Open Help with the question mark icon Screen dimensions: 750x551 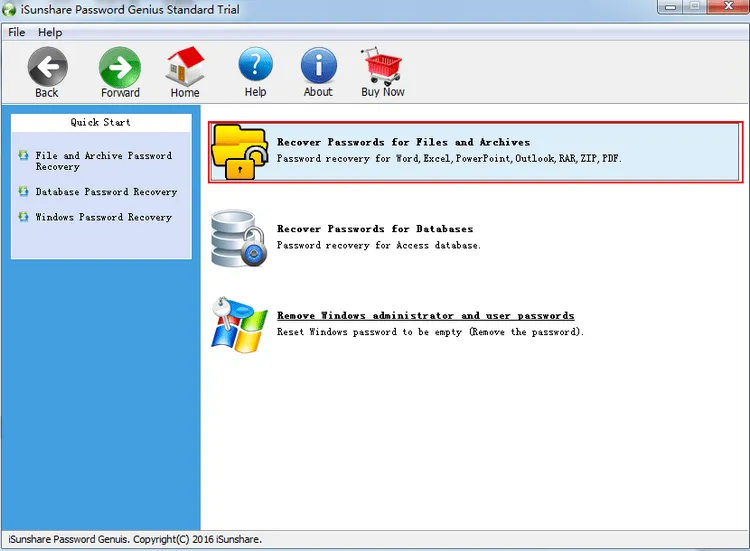click(255, 65)
